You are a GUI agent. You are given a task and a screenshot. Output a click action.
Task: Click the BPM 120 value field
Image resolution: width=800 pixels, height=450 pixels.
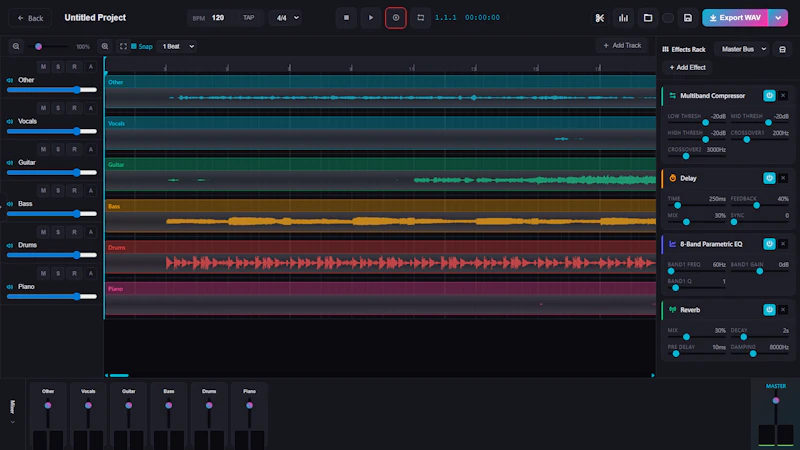[x=218, y=18]
